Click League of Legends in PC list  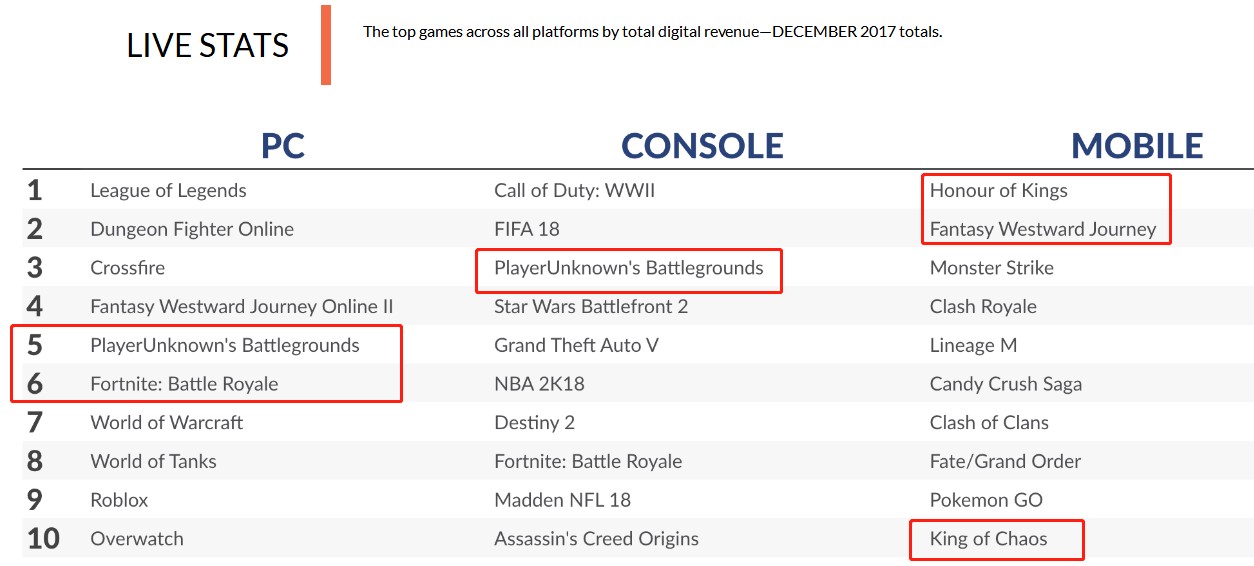168,190
